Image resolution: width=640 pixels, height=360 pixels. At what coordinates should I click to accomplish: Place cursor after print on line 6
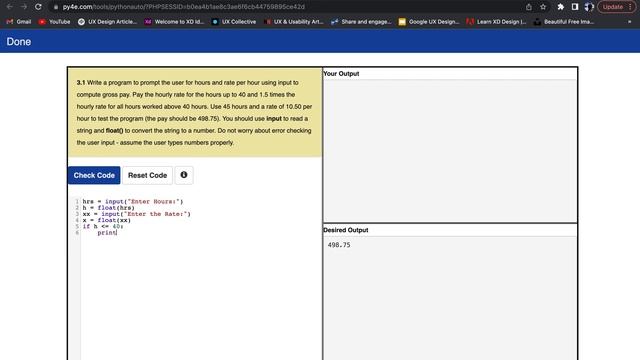point(117,233)
